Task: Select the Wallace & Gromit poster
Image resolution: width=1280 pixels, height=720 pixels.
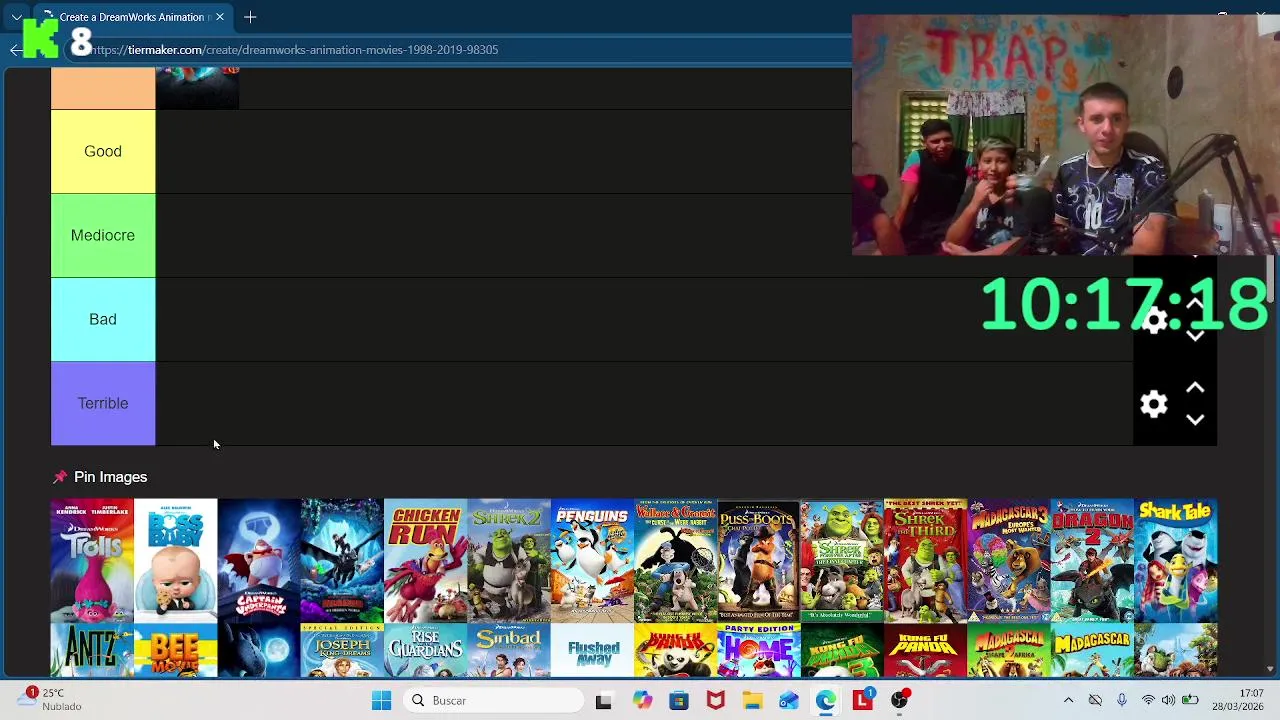Action: pyautogui.click(x=675, y=561)
